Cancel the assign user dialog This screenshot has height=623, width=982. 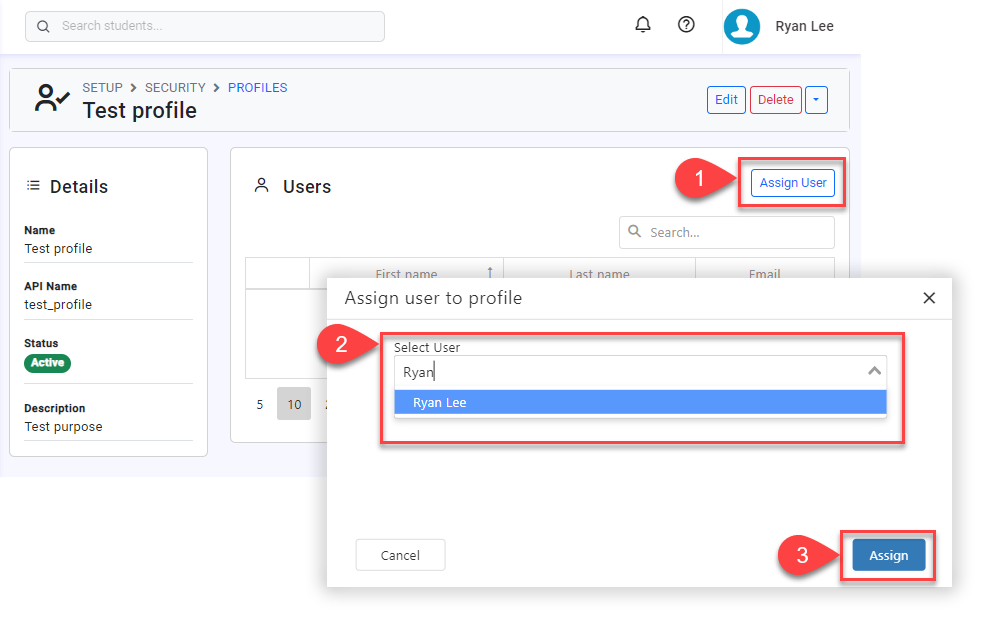point(400,555)
